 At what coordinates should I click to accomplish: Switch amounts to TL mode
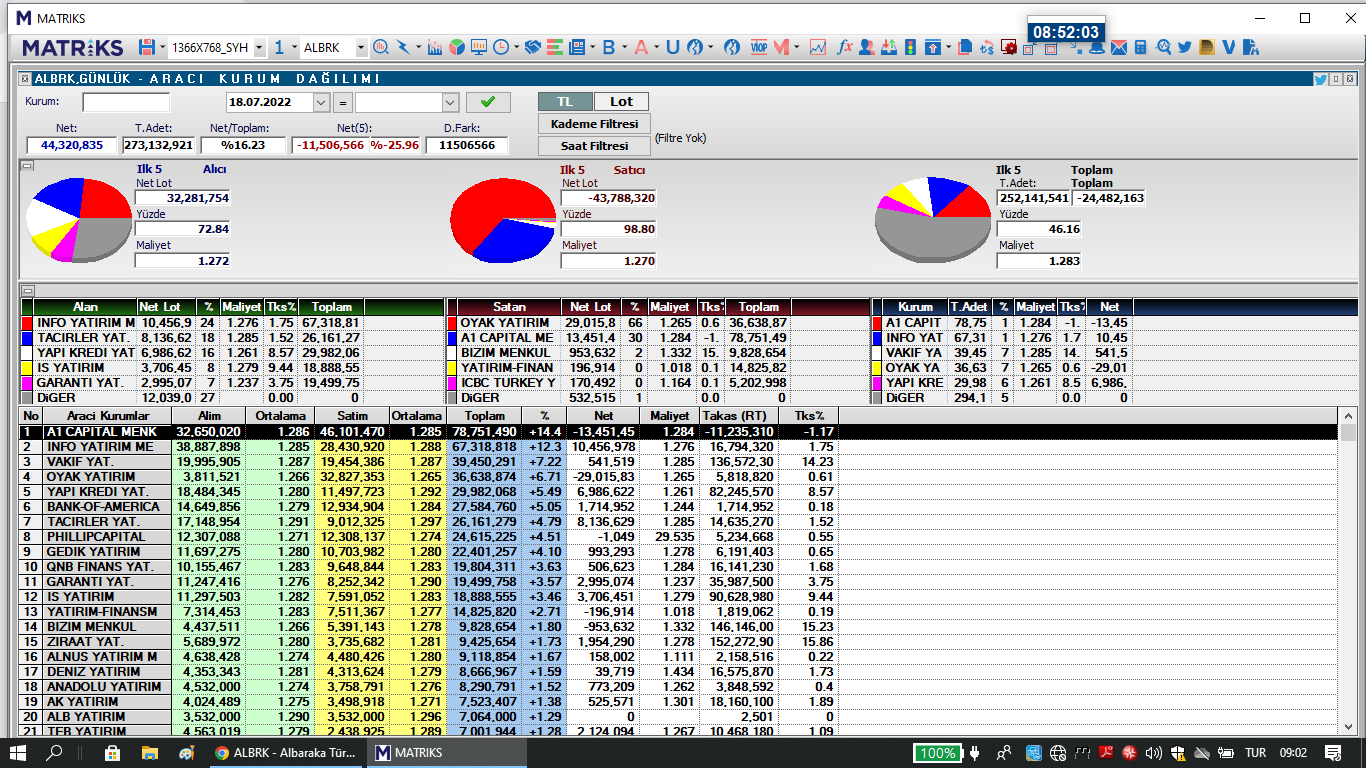(565, 101)
